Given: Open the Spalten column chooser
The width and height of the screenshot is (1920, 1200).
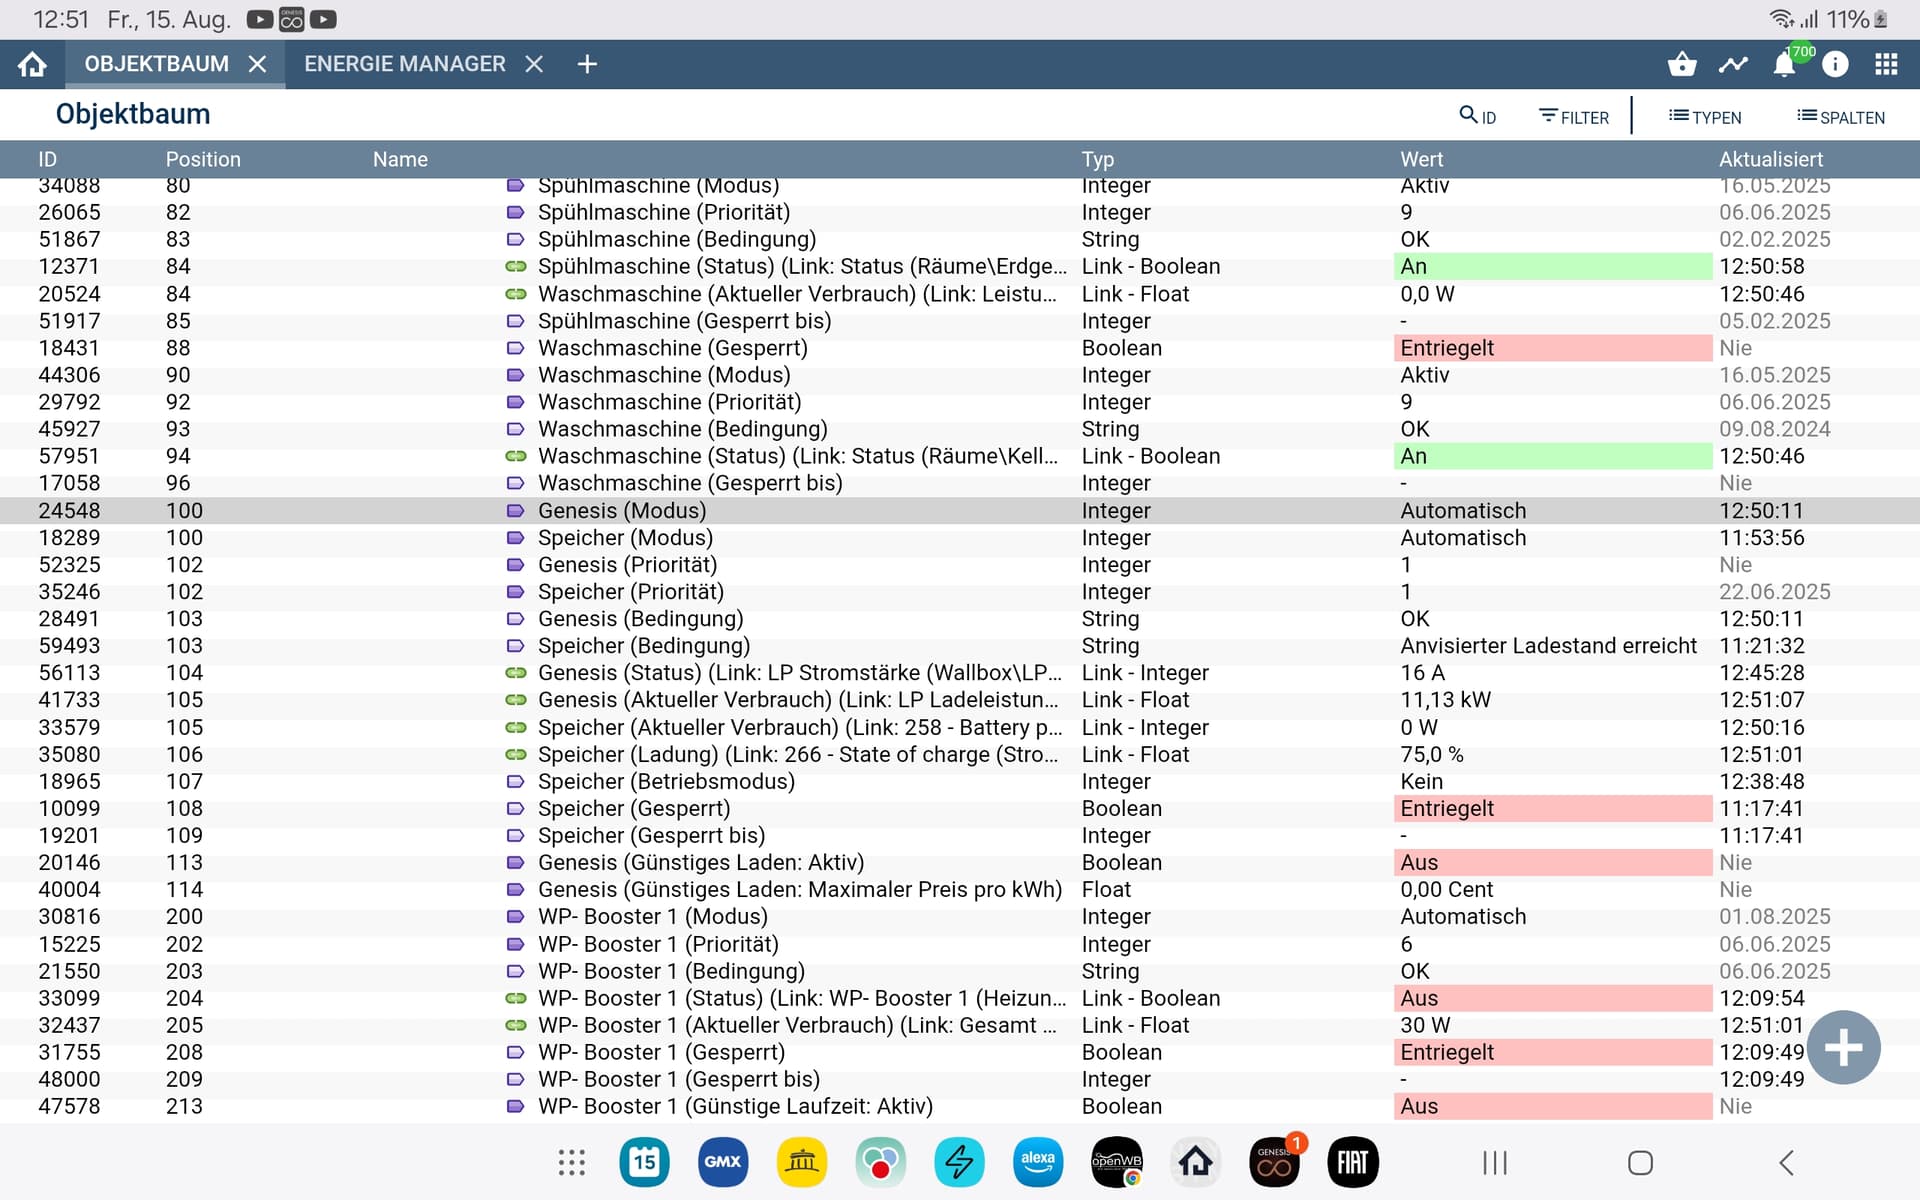Looking at the screenshot, I should click(1840, 116).
